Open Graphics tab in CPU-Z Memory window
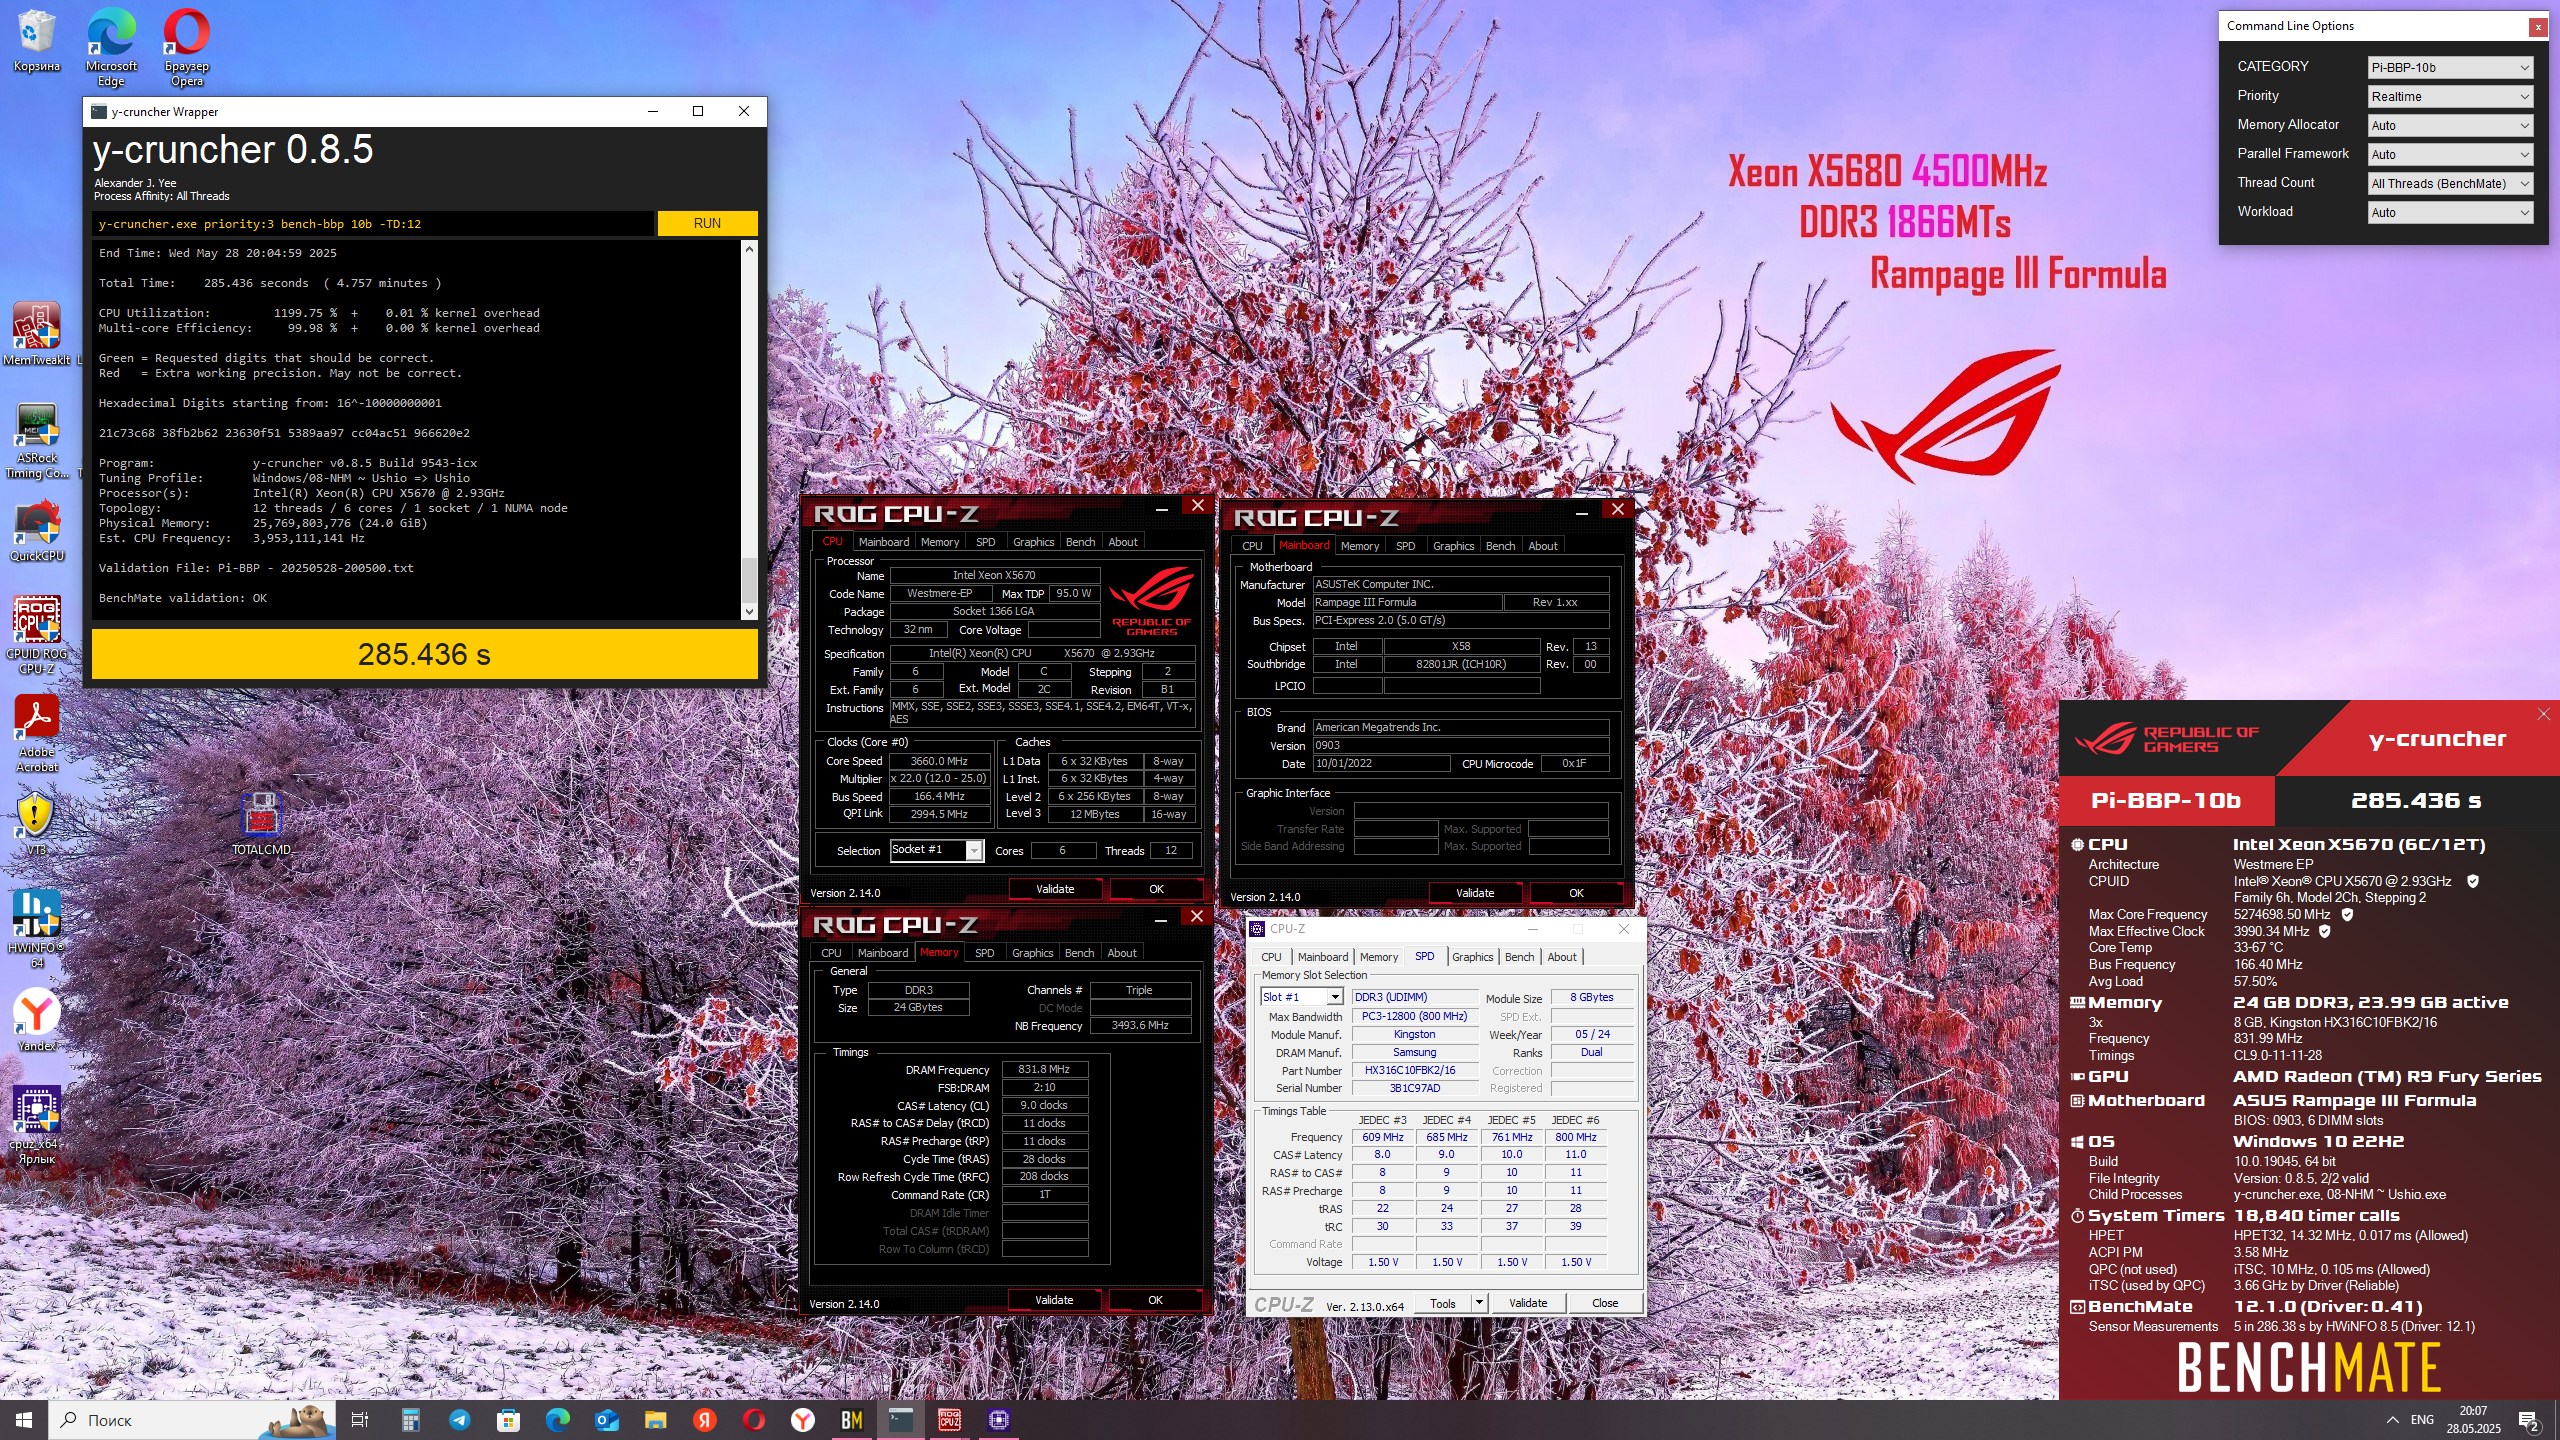The width and height of the screenshot is (2560, 1440). pyautogui.click(x=1032, y=953)
